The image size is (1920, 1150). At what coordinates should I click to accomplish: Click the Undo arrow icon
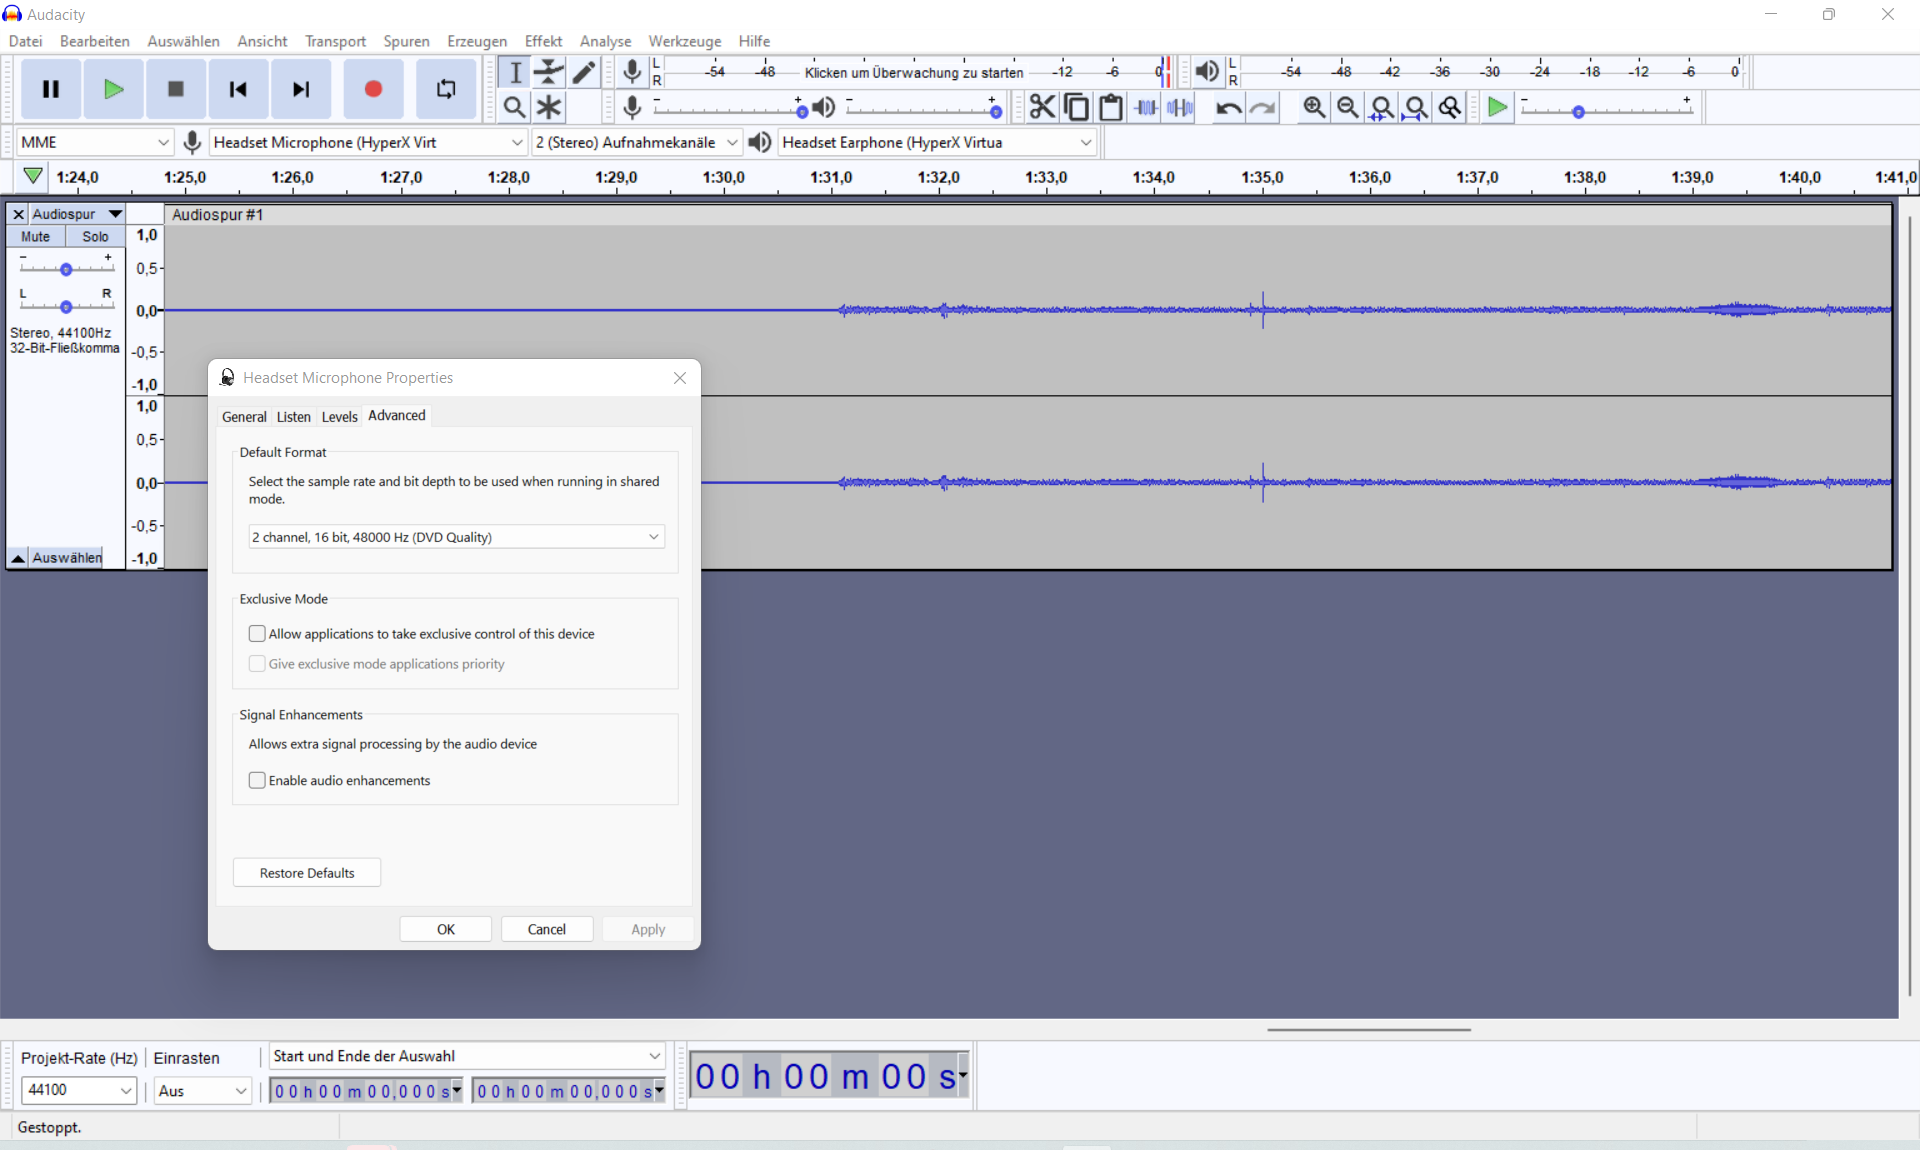coord(1228,107)
